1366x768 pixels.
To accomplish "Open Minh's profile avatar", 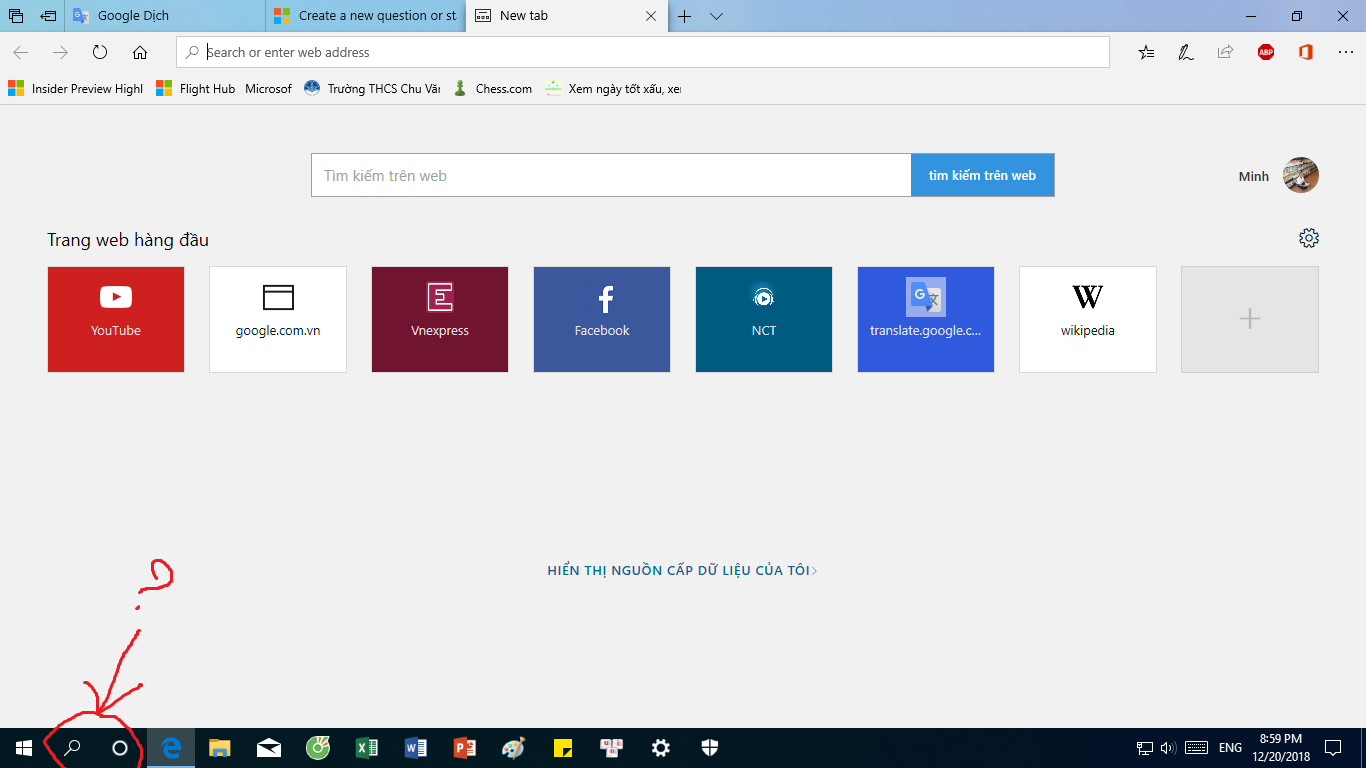I will (x=1301, y=175).
